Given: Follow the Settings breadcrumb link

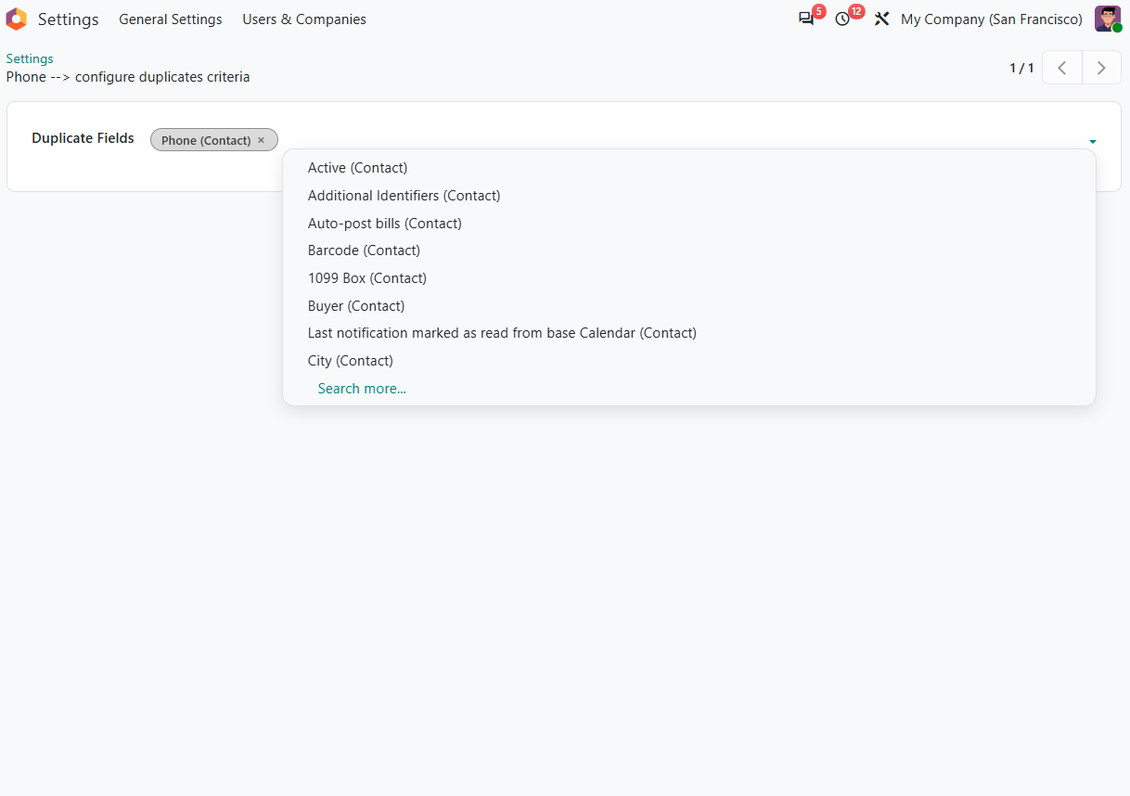Looking at the screenshot, I should pos(30,58).
